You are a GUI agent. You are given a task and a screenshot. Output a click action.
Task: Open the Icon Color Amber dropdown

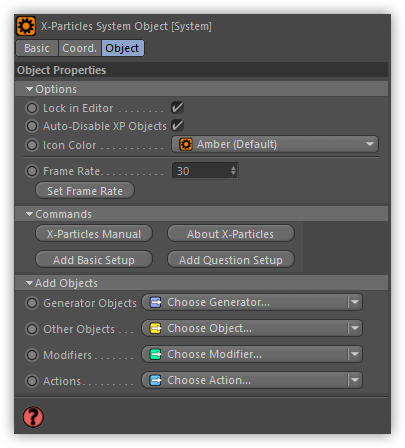coord(275,144)
